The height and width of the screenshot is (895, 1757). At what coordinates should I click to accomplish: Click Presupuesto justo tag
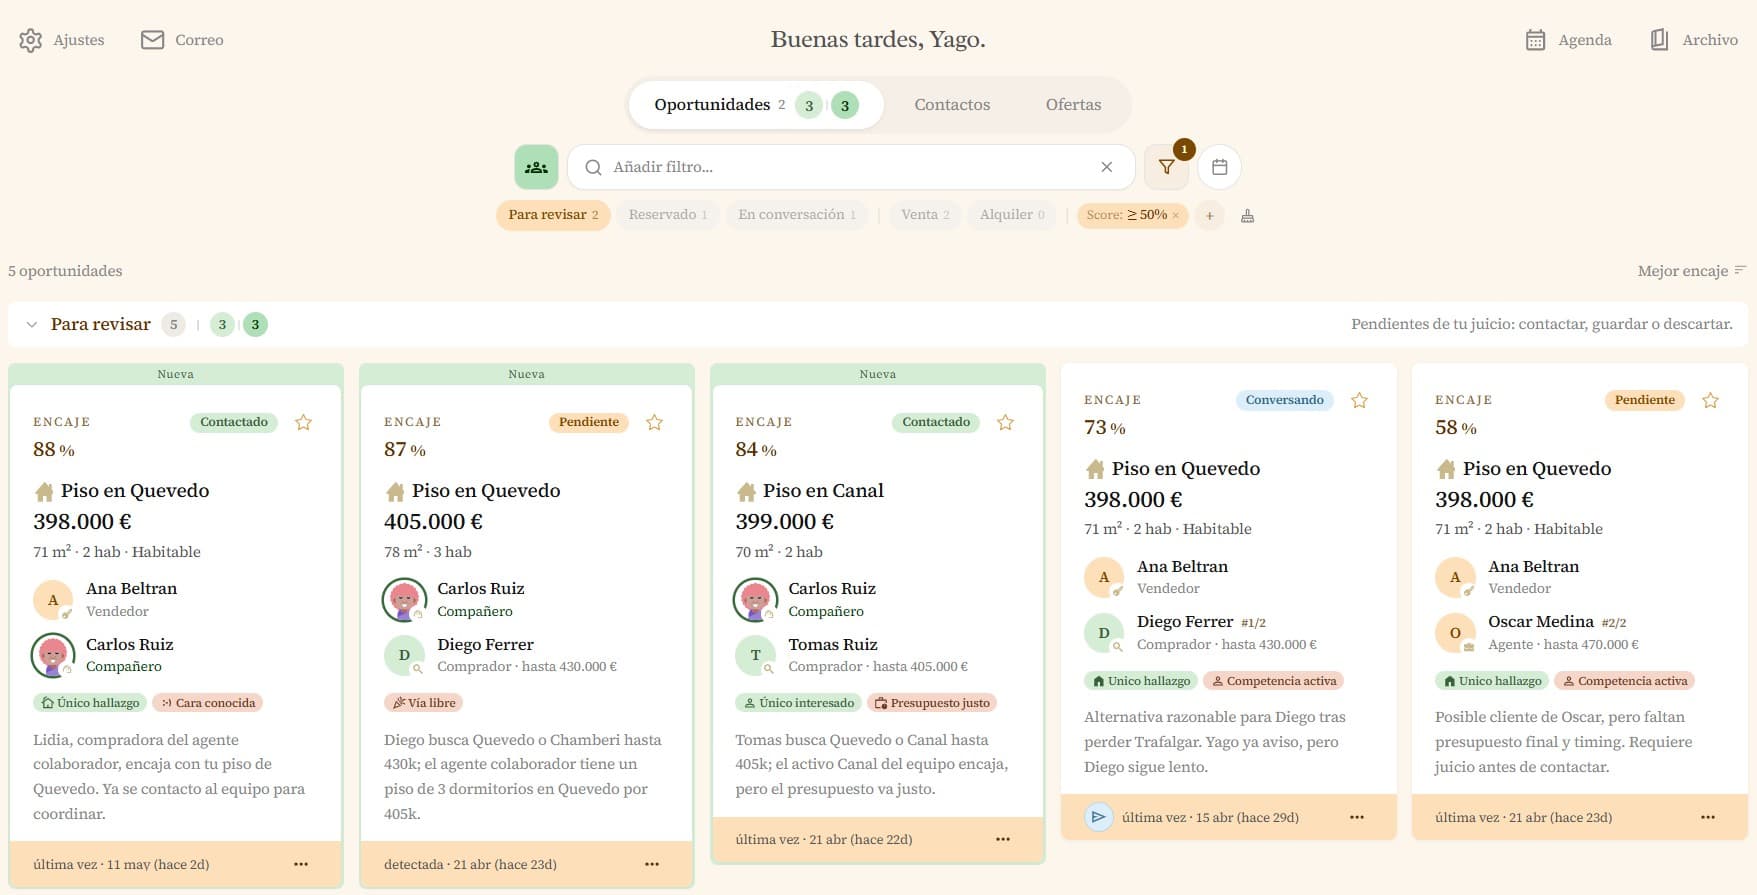coord(932,703)
